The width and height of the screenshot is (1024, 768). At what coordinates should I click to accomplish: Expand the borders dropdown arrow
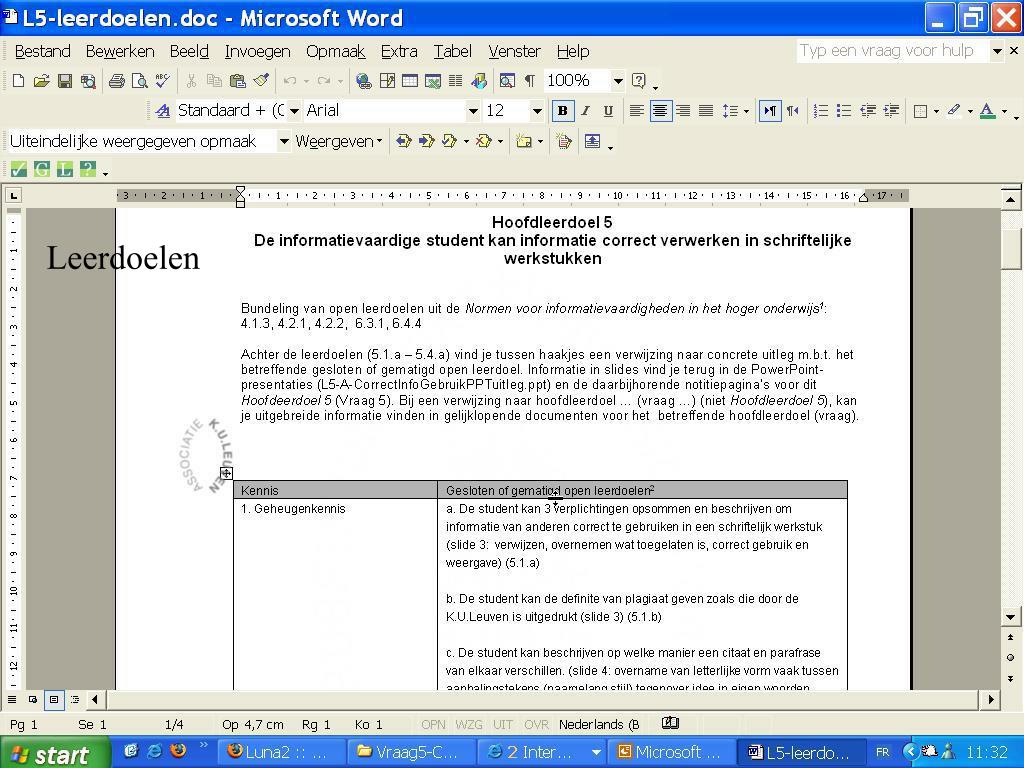click(x=936, y=111)
